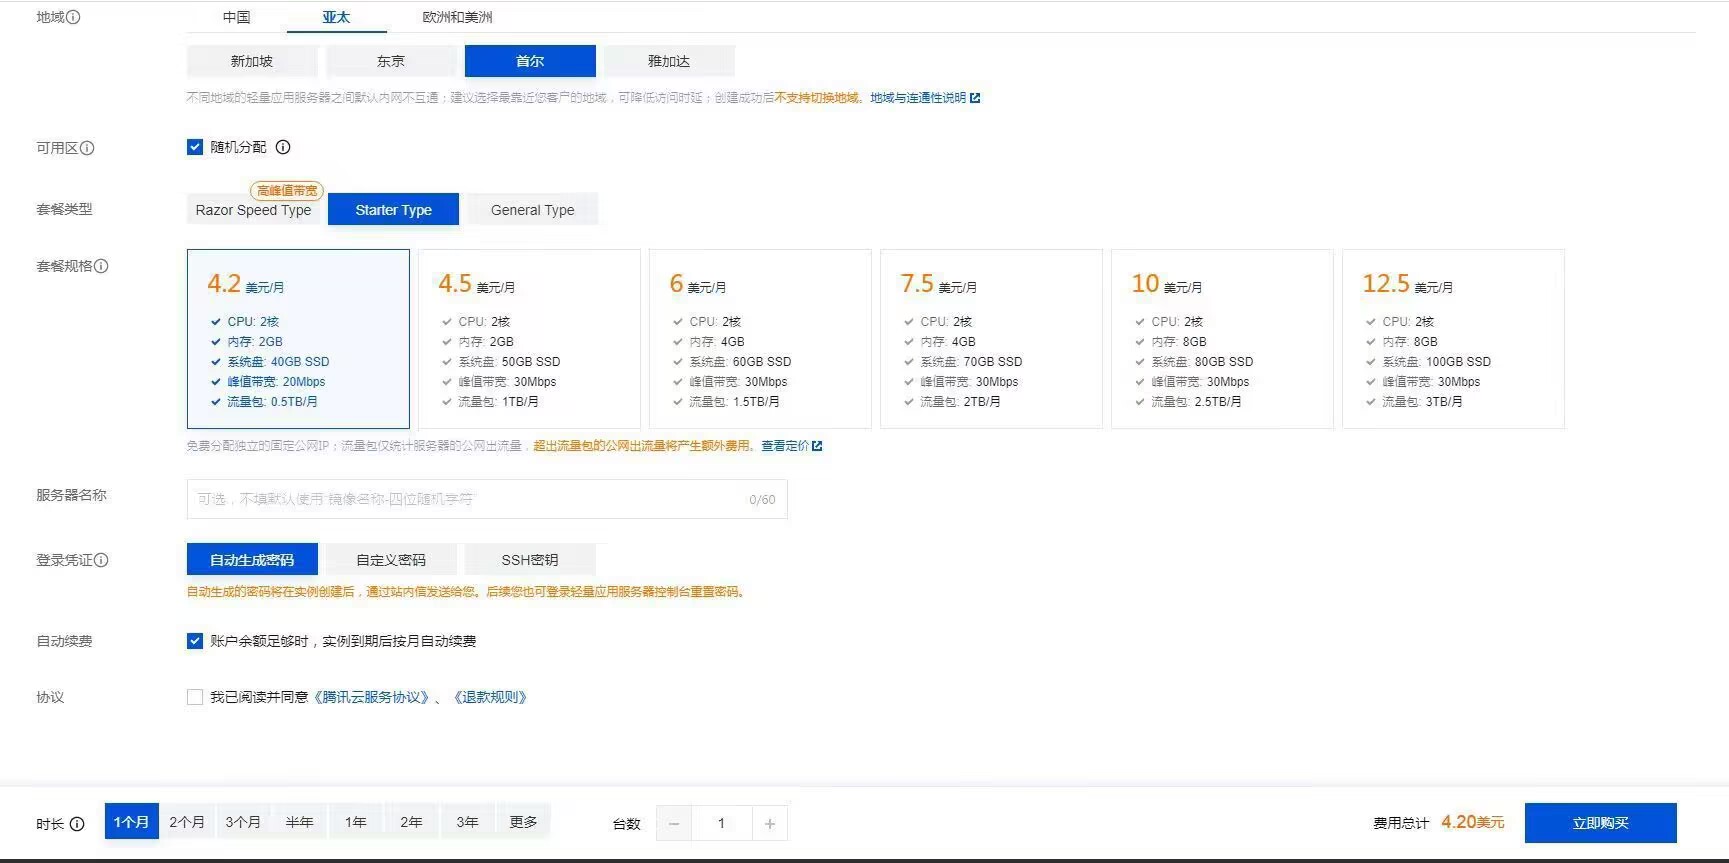The width and height of the screenshot is (1729, 863).
Task: Click info icon beside 登录凭证 label
Action: point(101,560)
